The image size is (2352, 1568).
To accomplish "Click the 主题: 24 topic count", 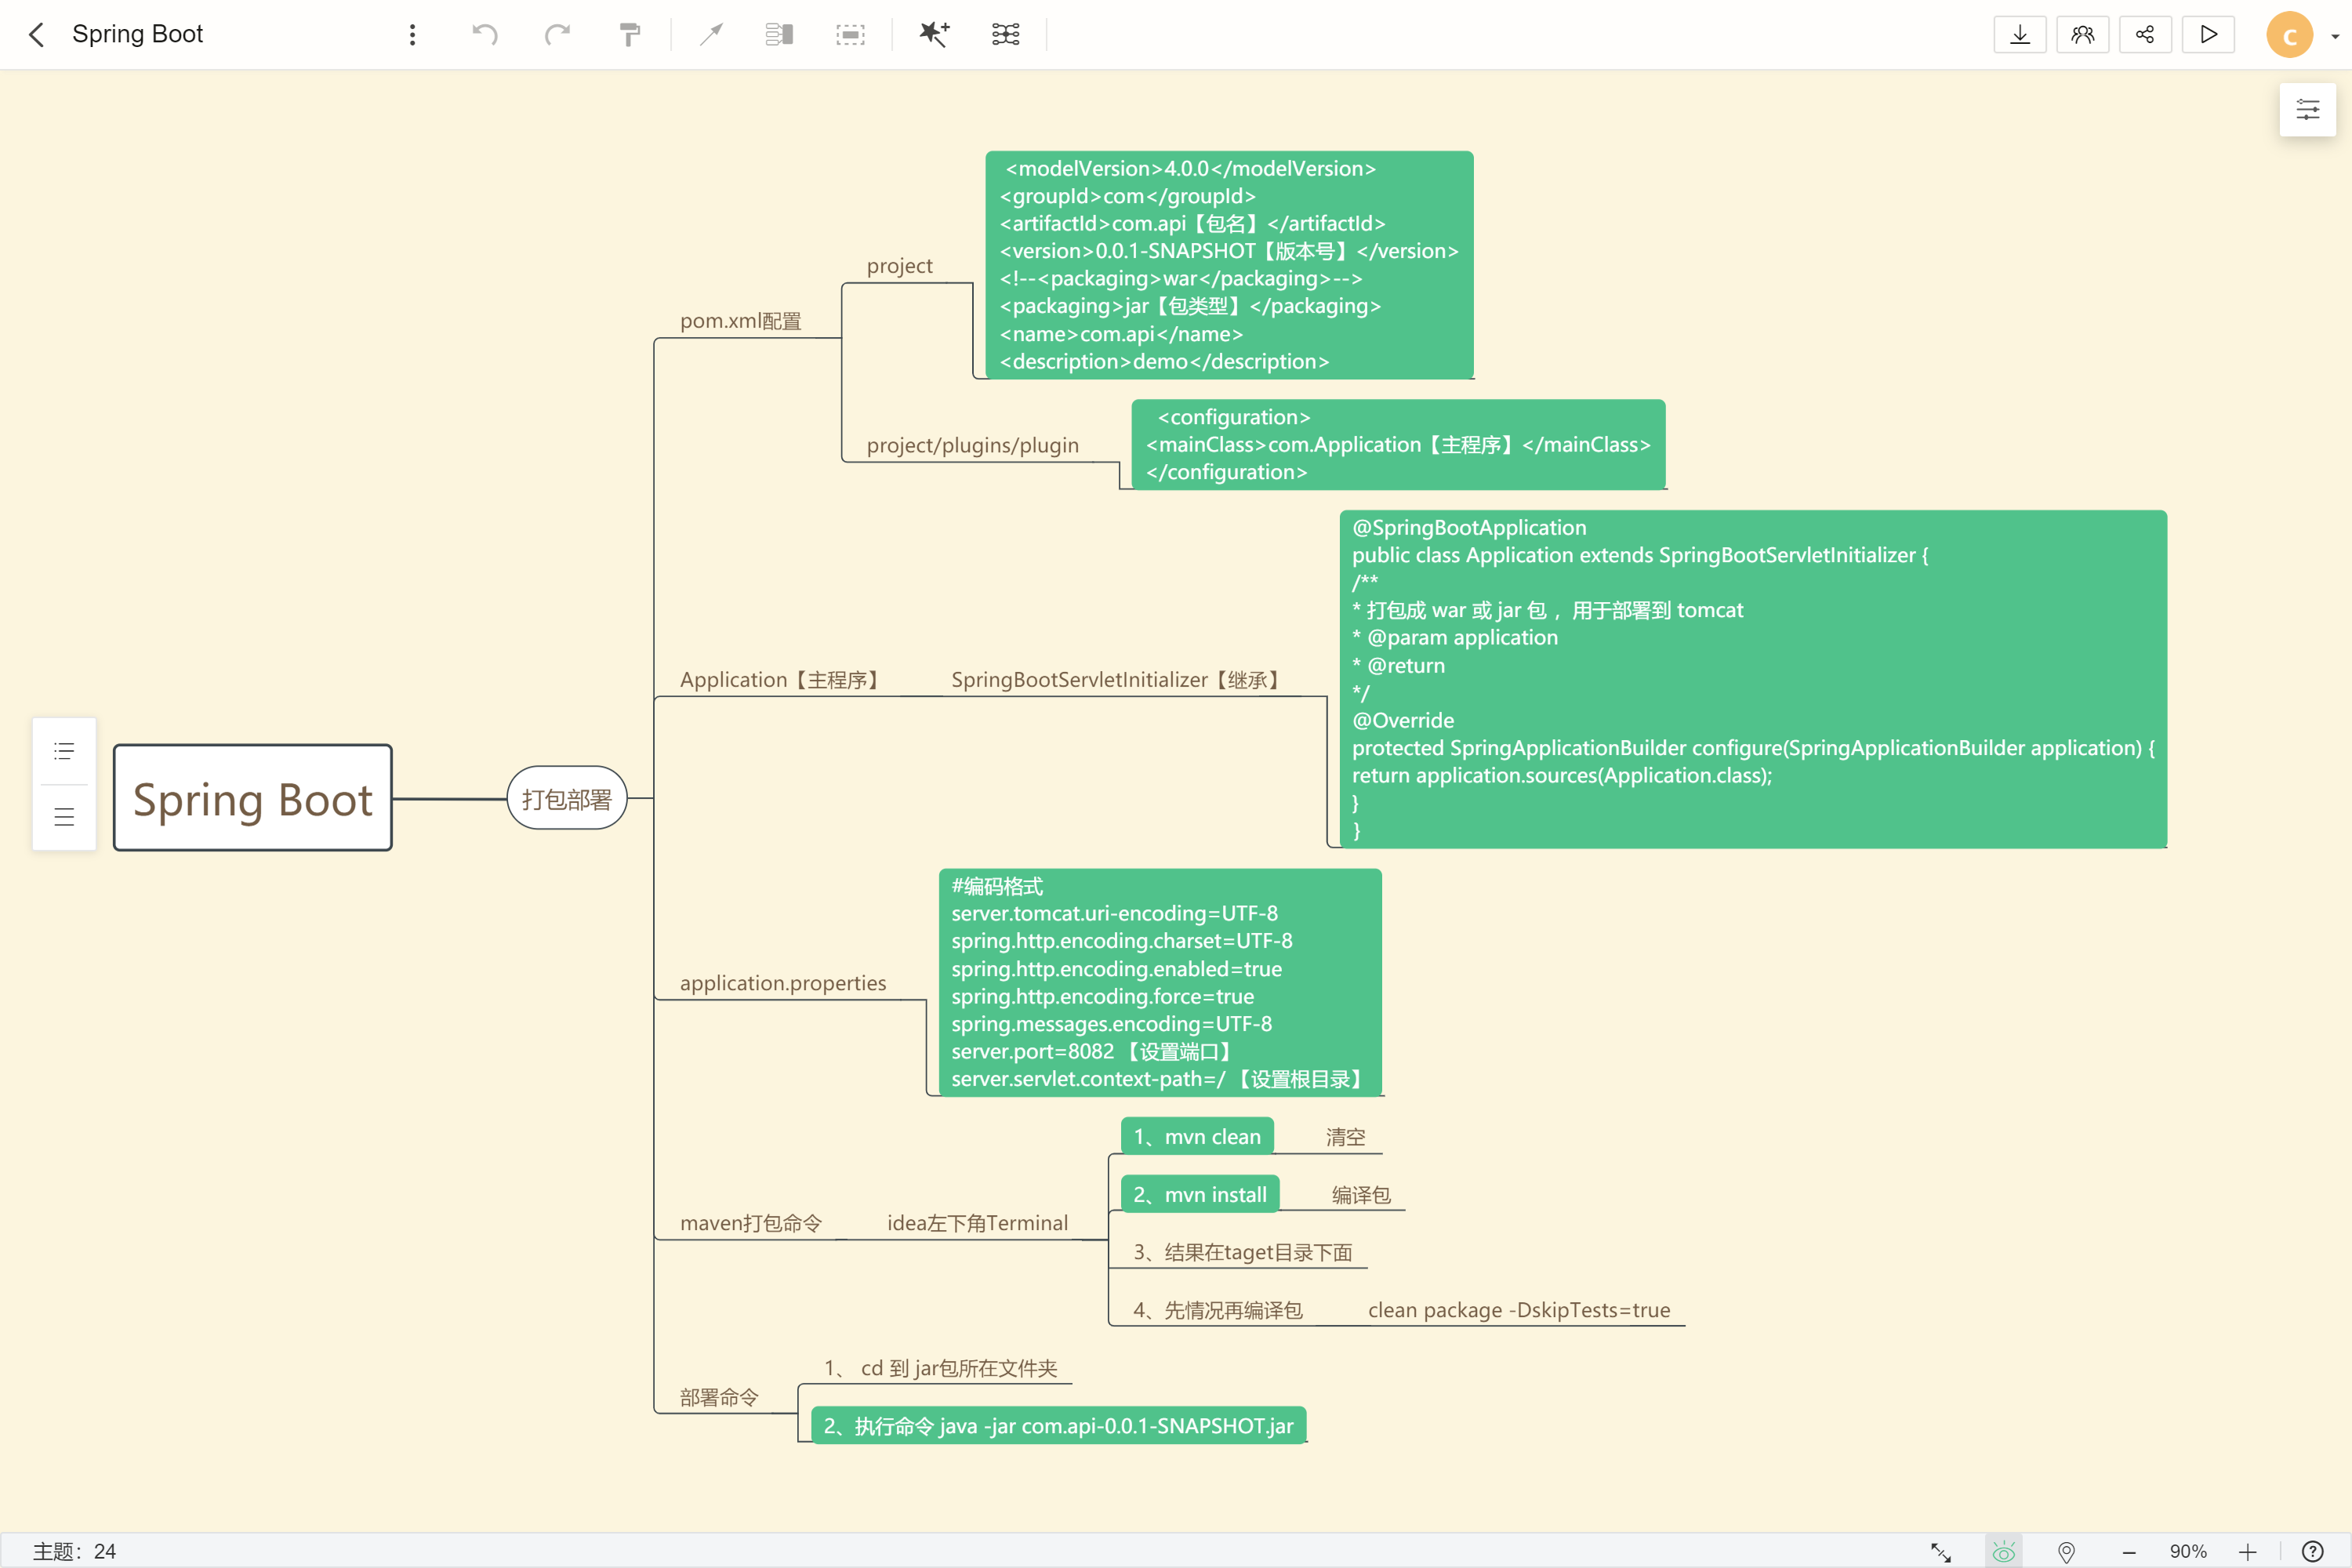I will click(x=75, y=1551).
